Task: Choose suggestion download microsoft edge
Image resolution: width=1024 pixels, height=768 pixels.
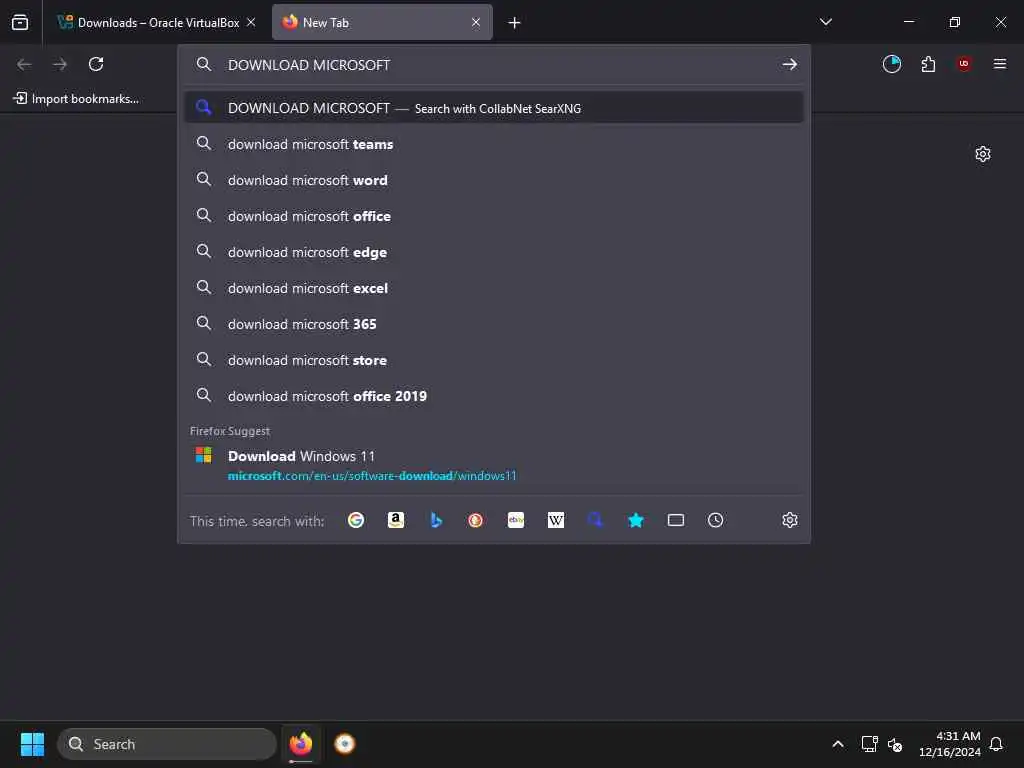Action: [494, 252]
